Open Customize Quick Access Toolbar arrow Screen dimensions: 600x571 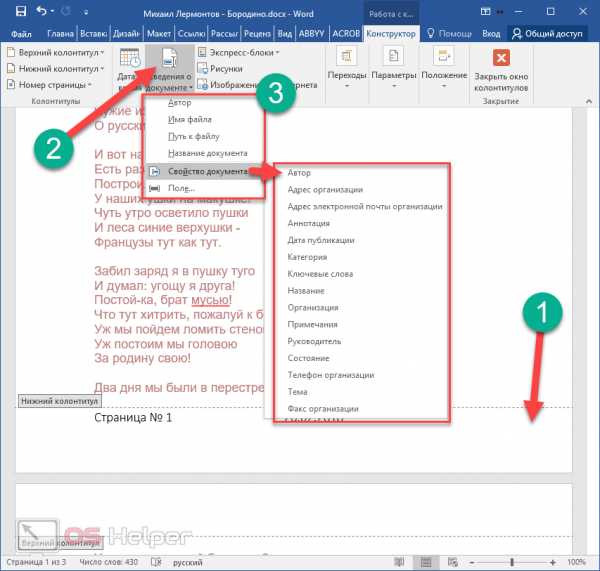coord(86,12)
